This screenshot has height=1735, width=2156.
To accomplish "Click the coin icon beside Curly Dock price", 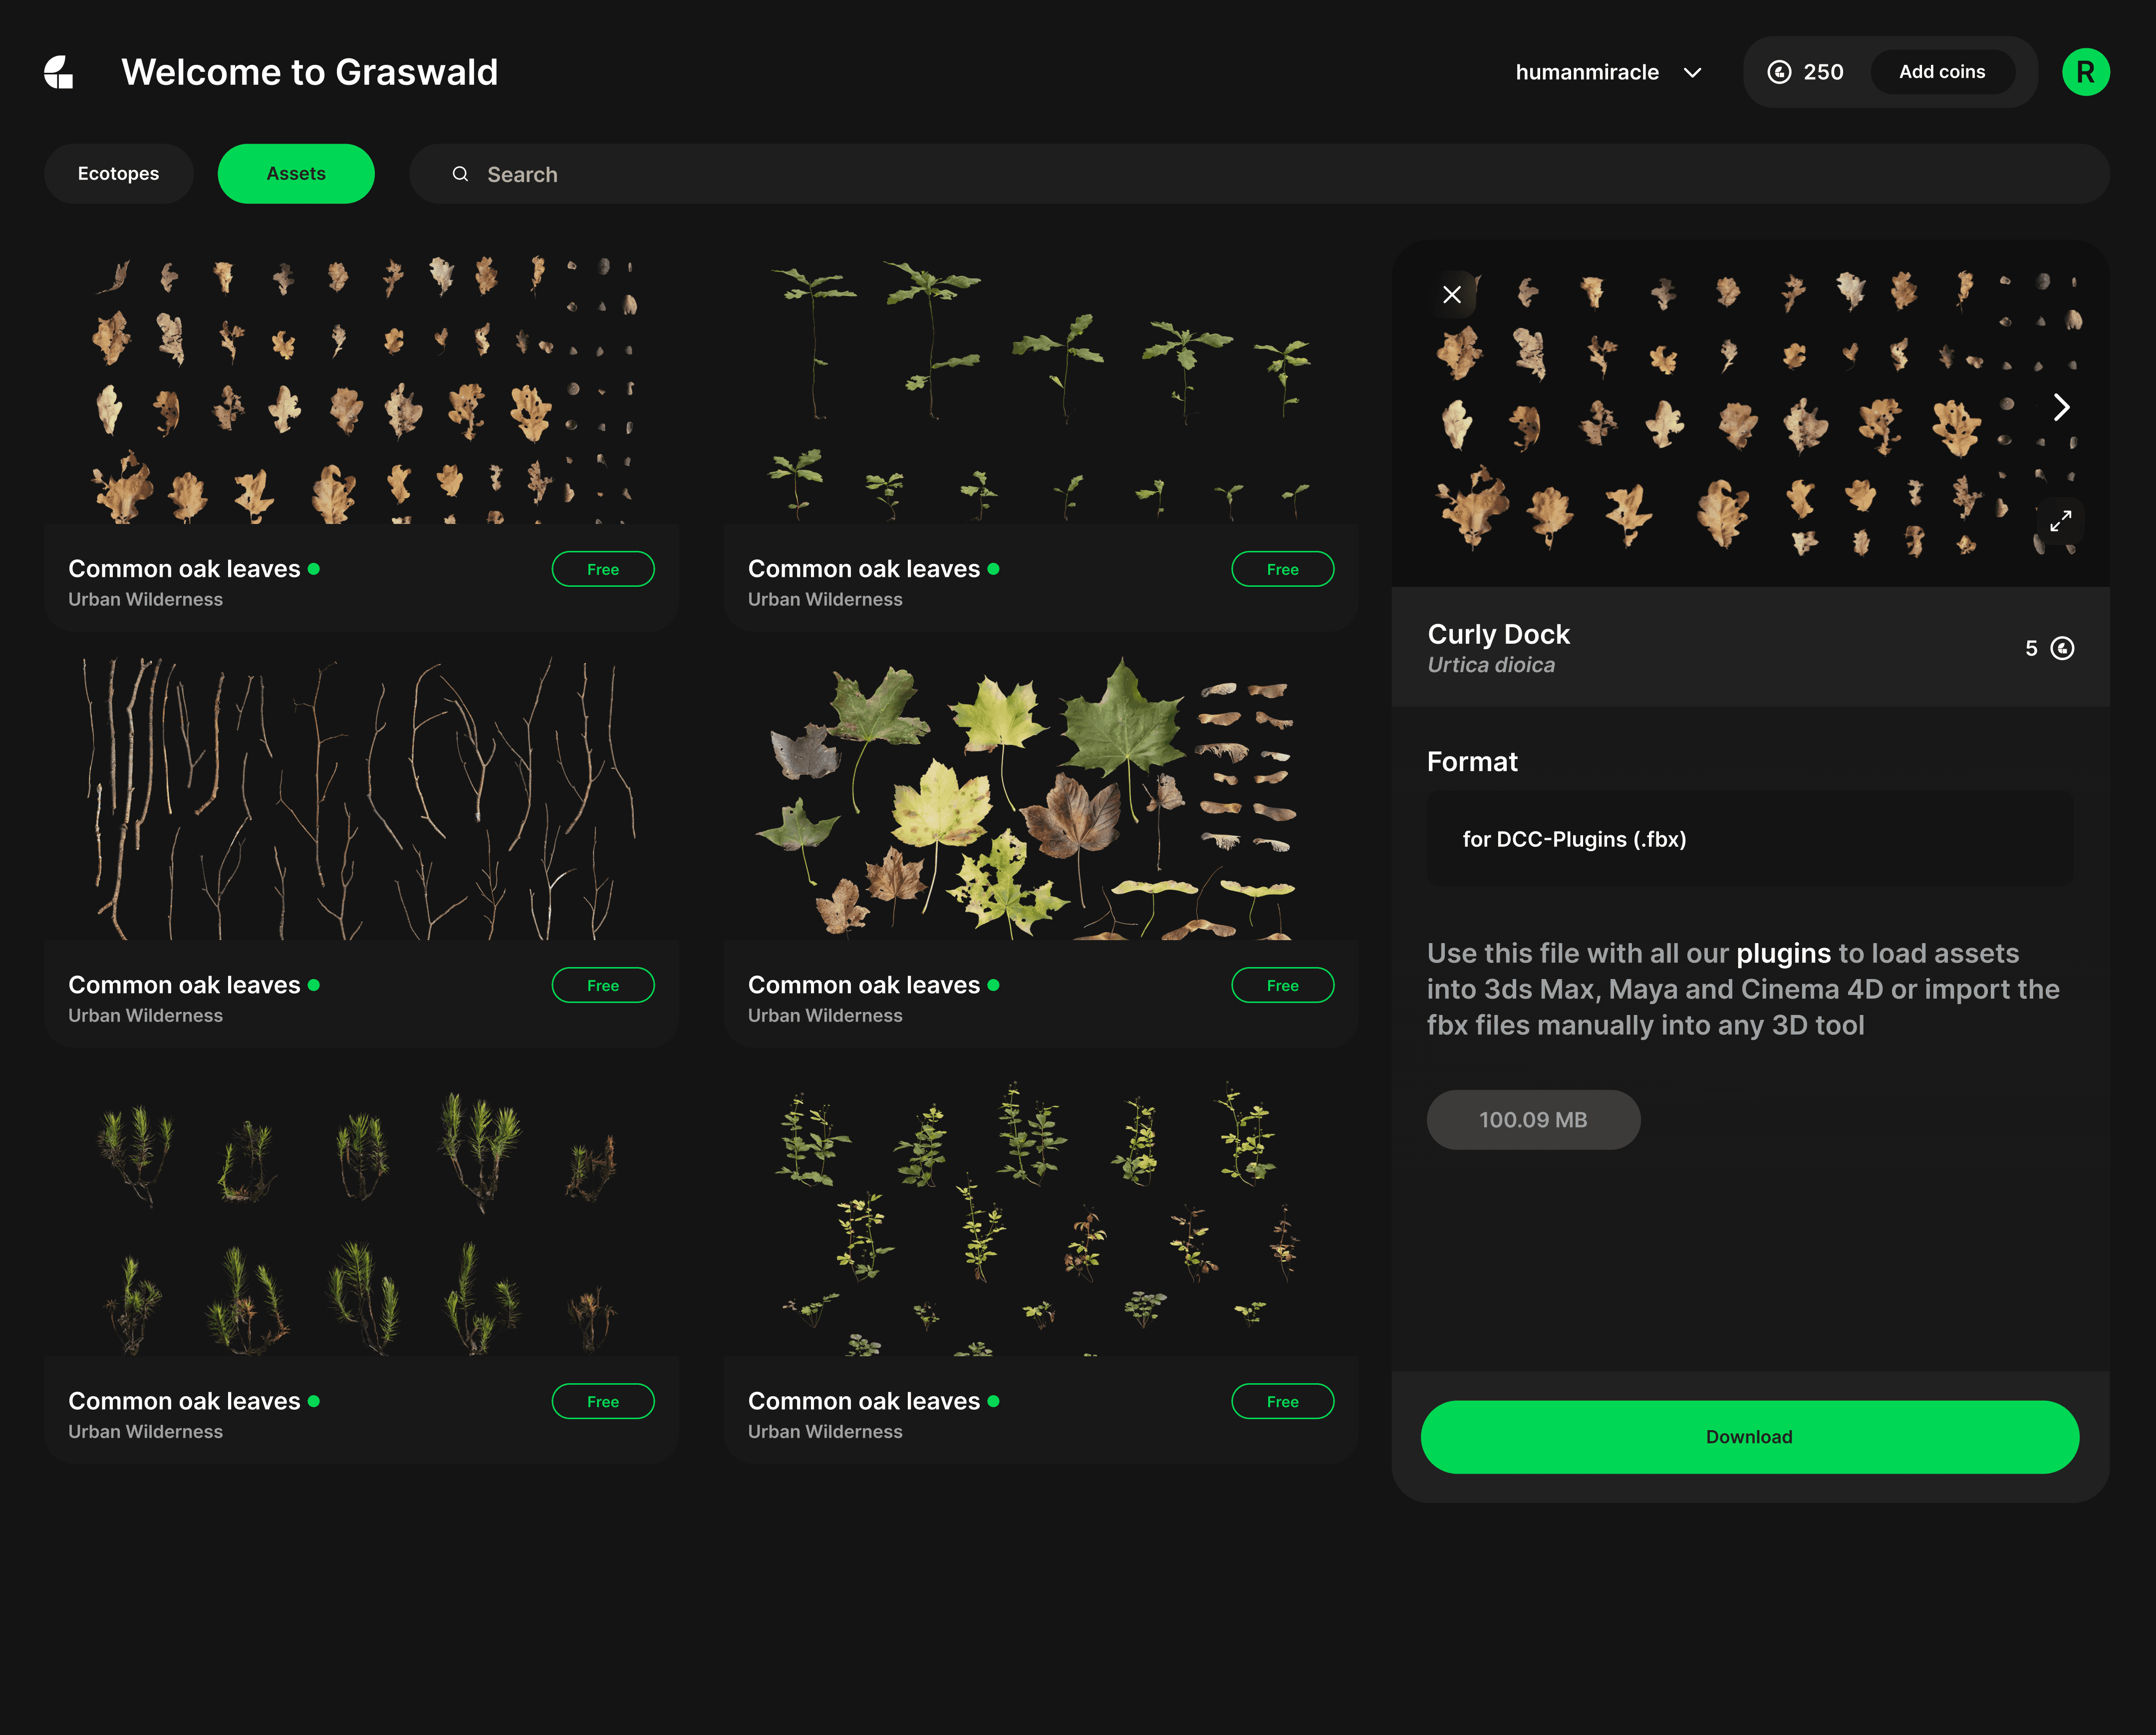I will (2062, 648).
